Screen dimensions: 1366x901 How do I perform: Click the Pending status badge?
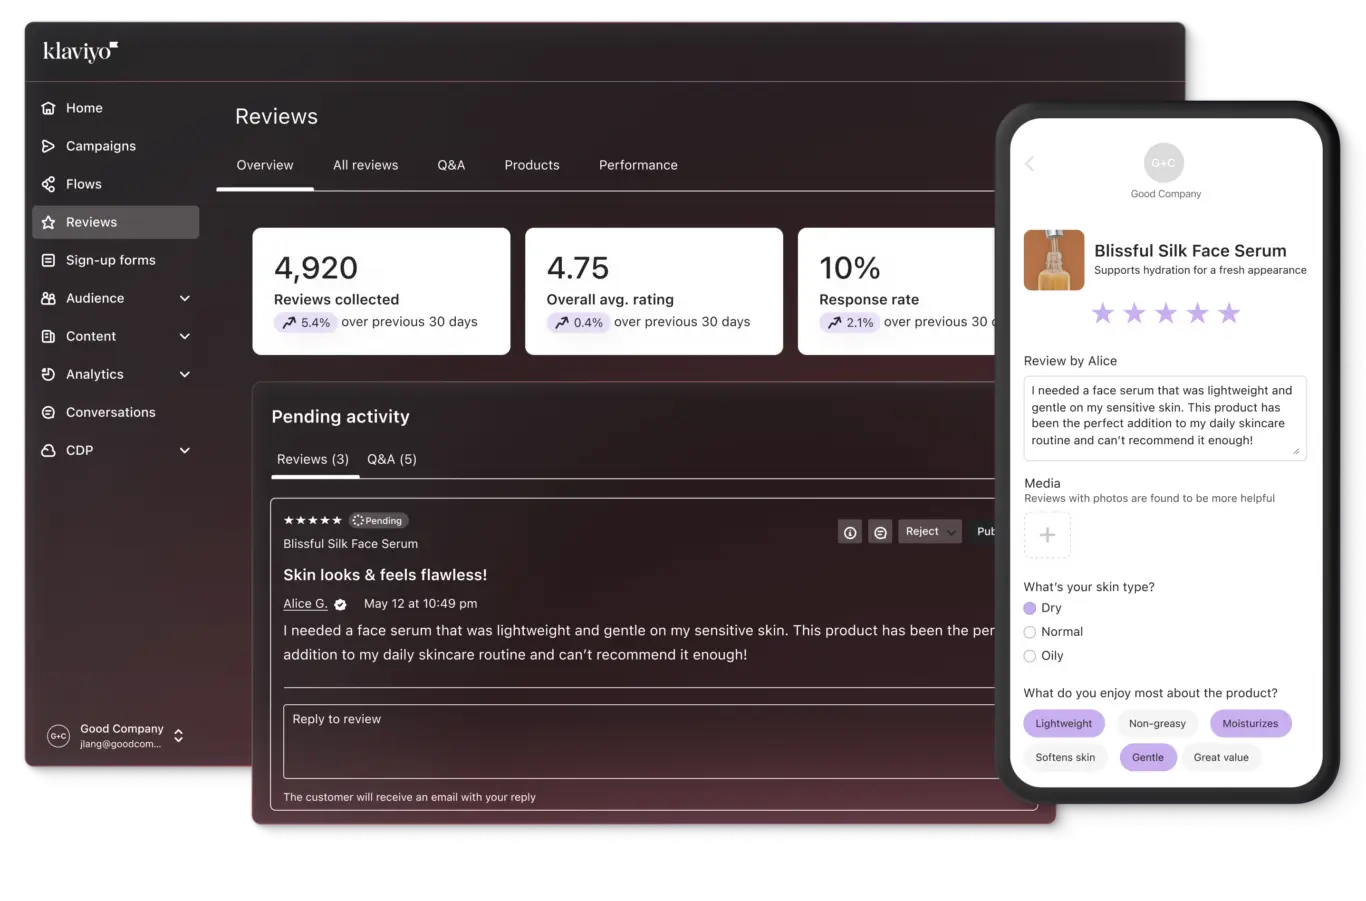(x=378, y=521)
